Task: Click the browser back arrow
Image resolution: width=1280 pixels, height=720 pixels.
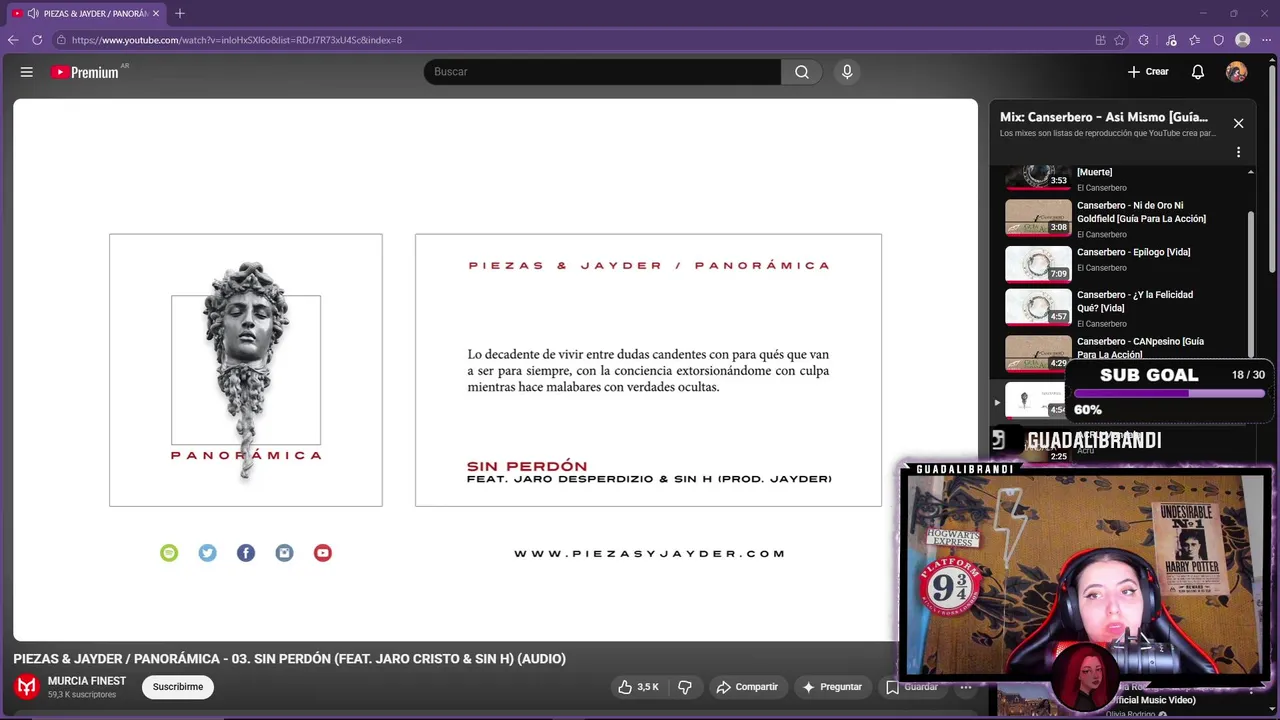Action: point(13,40)
